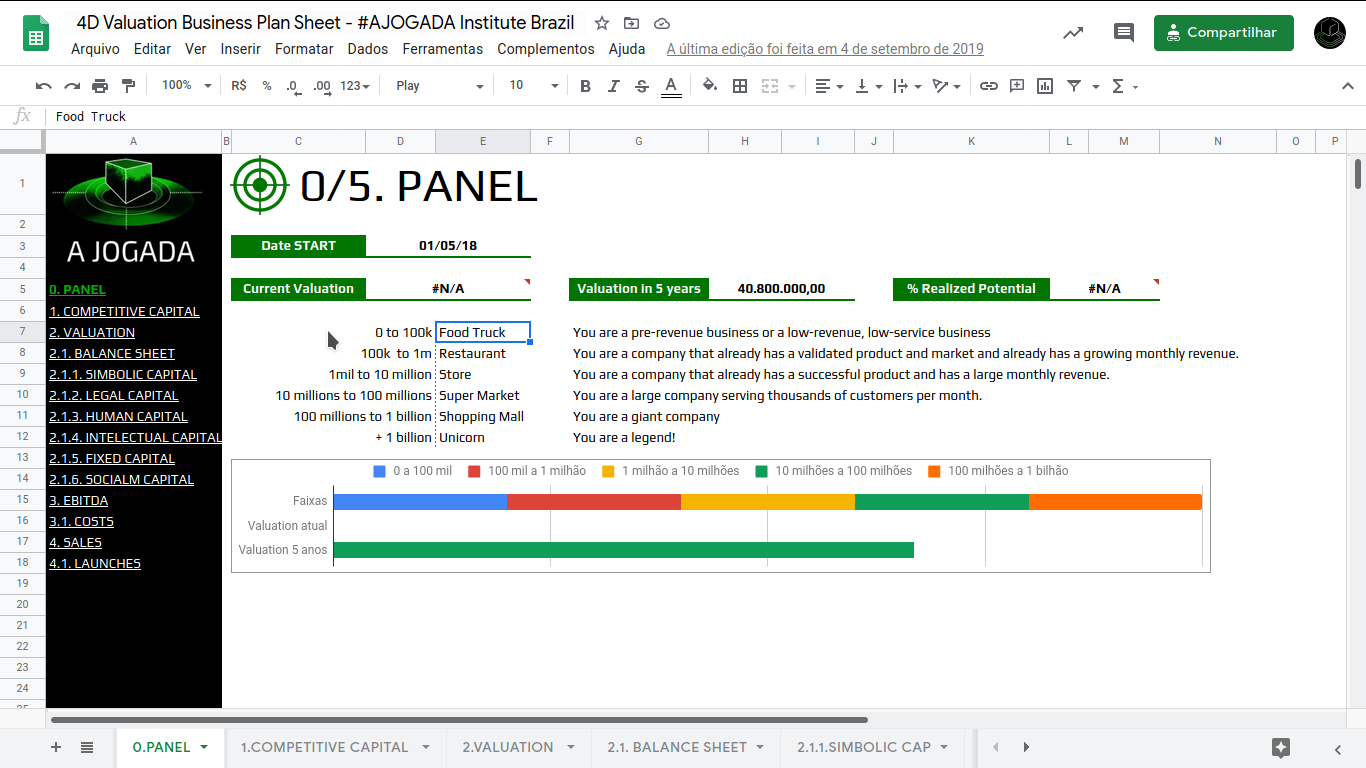Collapse the side panel arrow
1366x768 pixels.
coord(1338,748)
